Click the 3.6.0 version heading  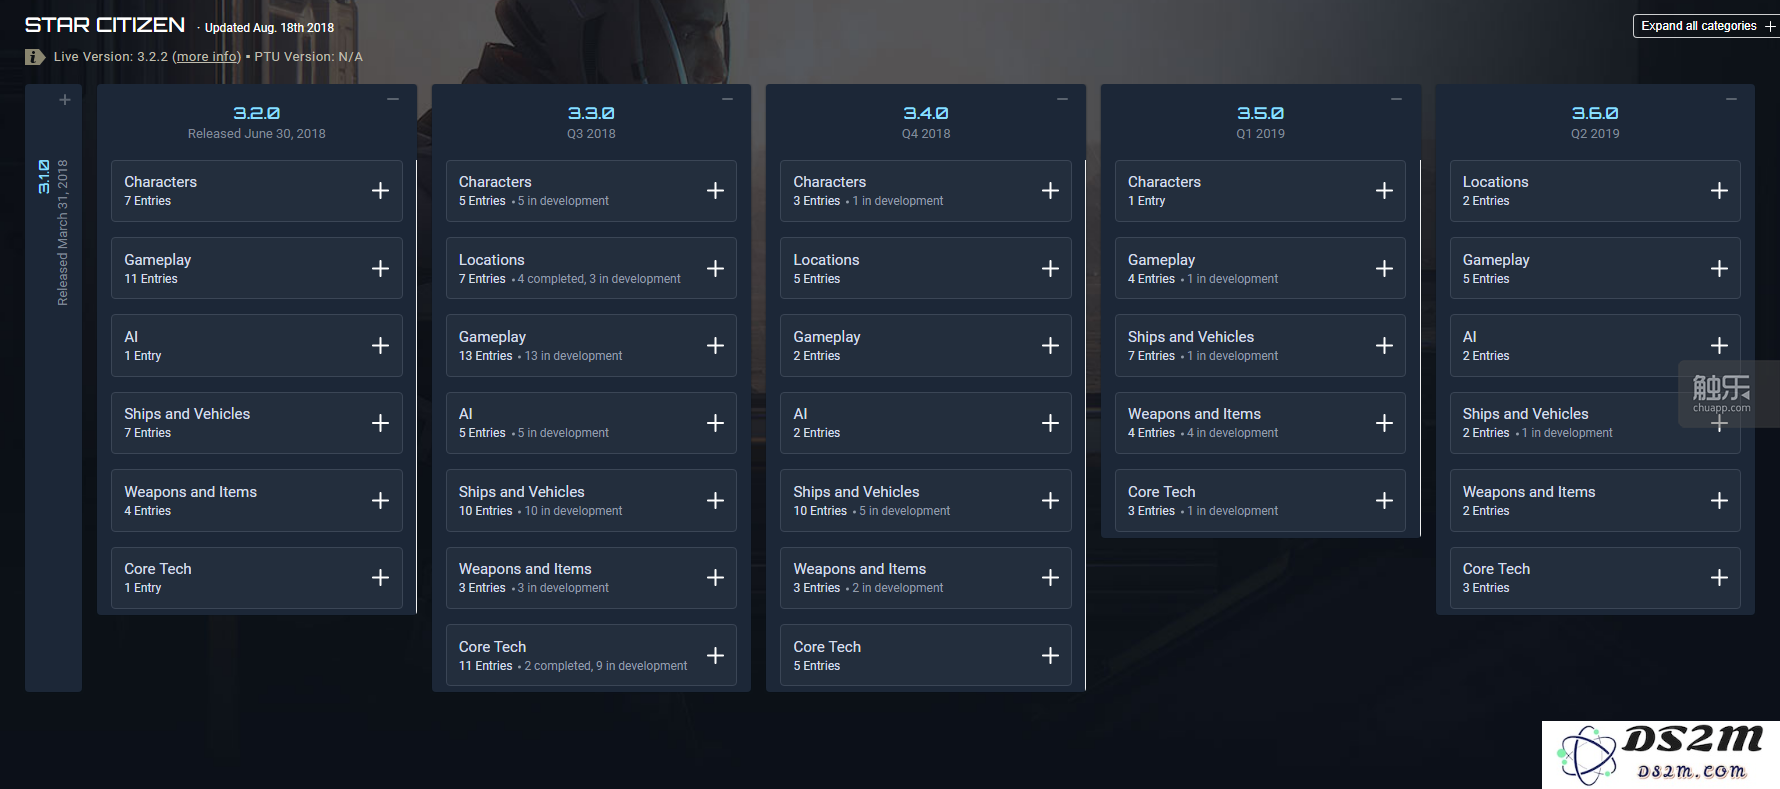tap(1595, 113)
